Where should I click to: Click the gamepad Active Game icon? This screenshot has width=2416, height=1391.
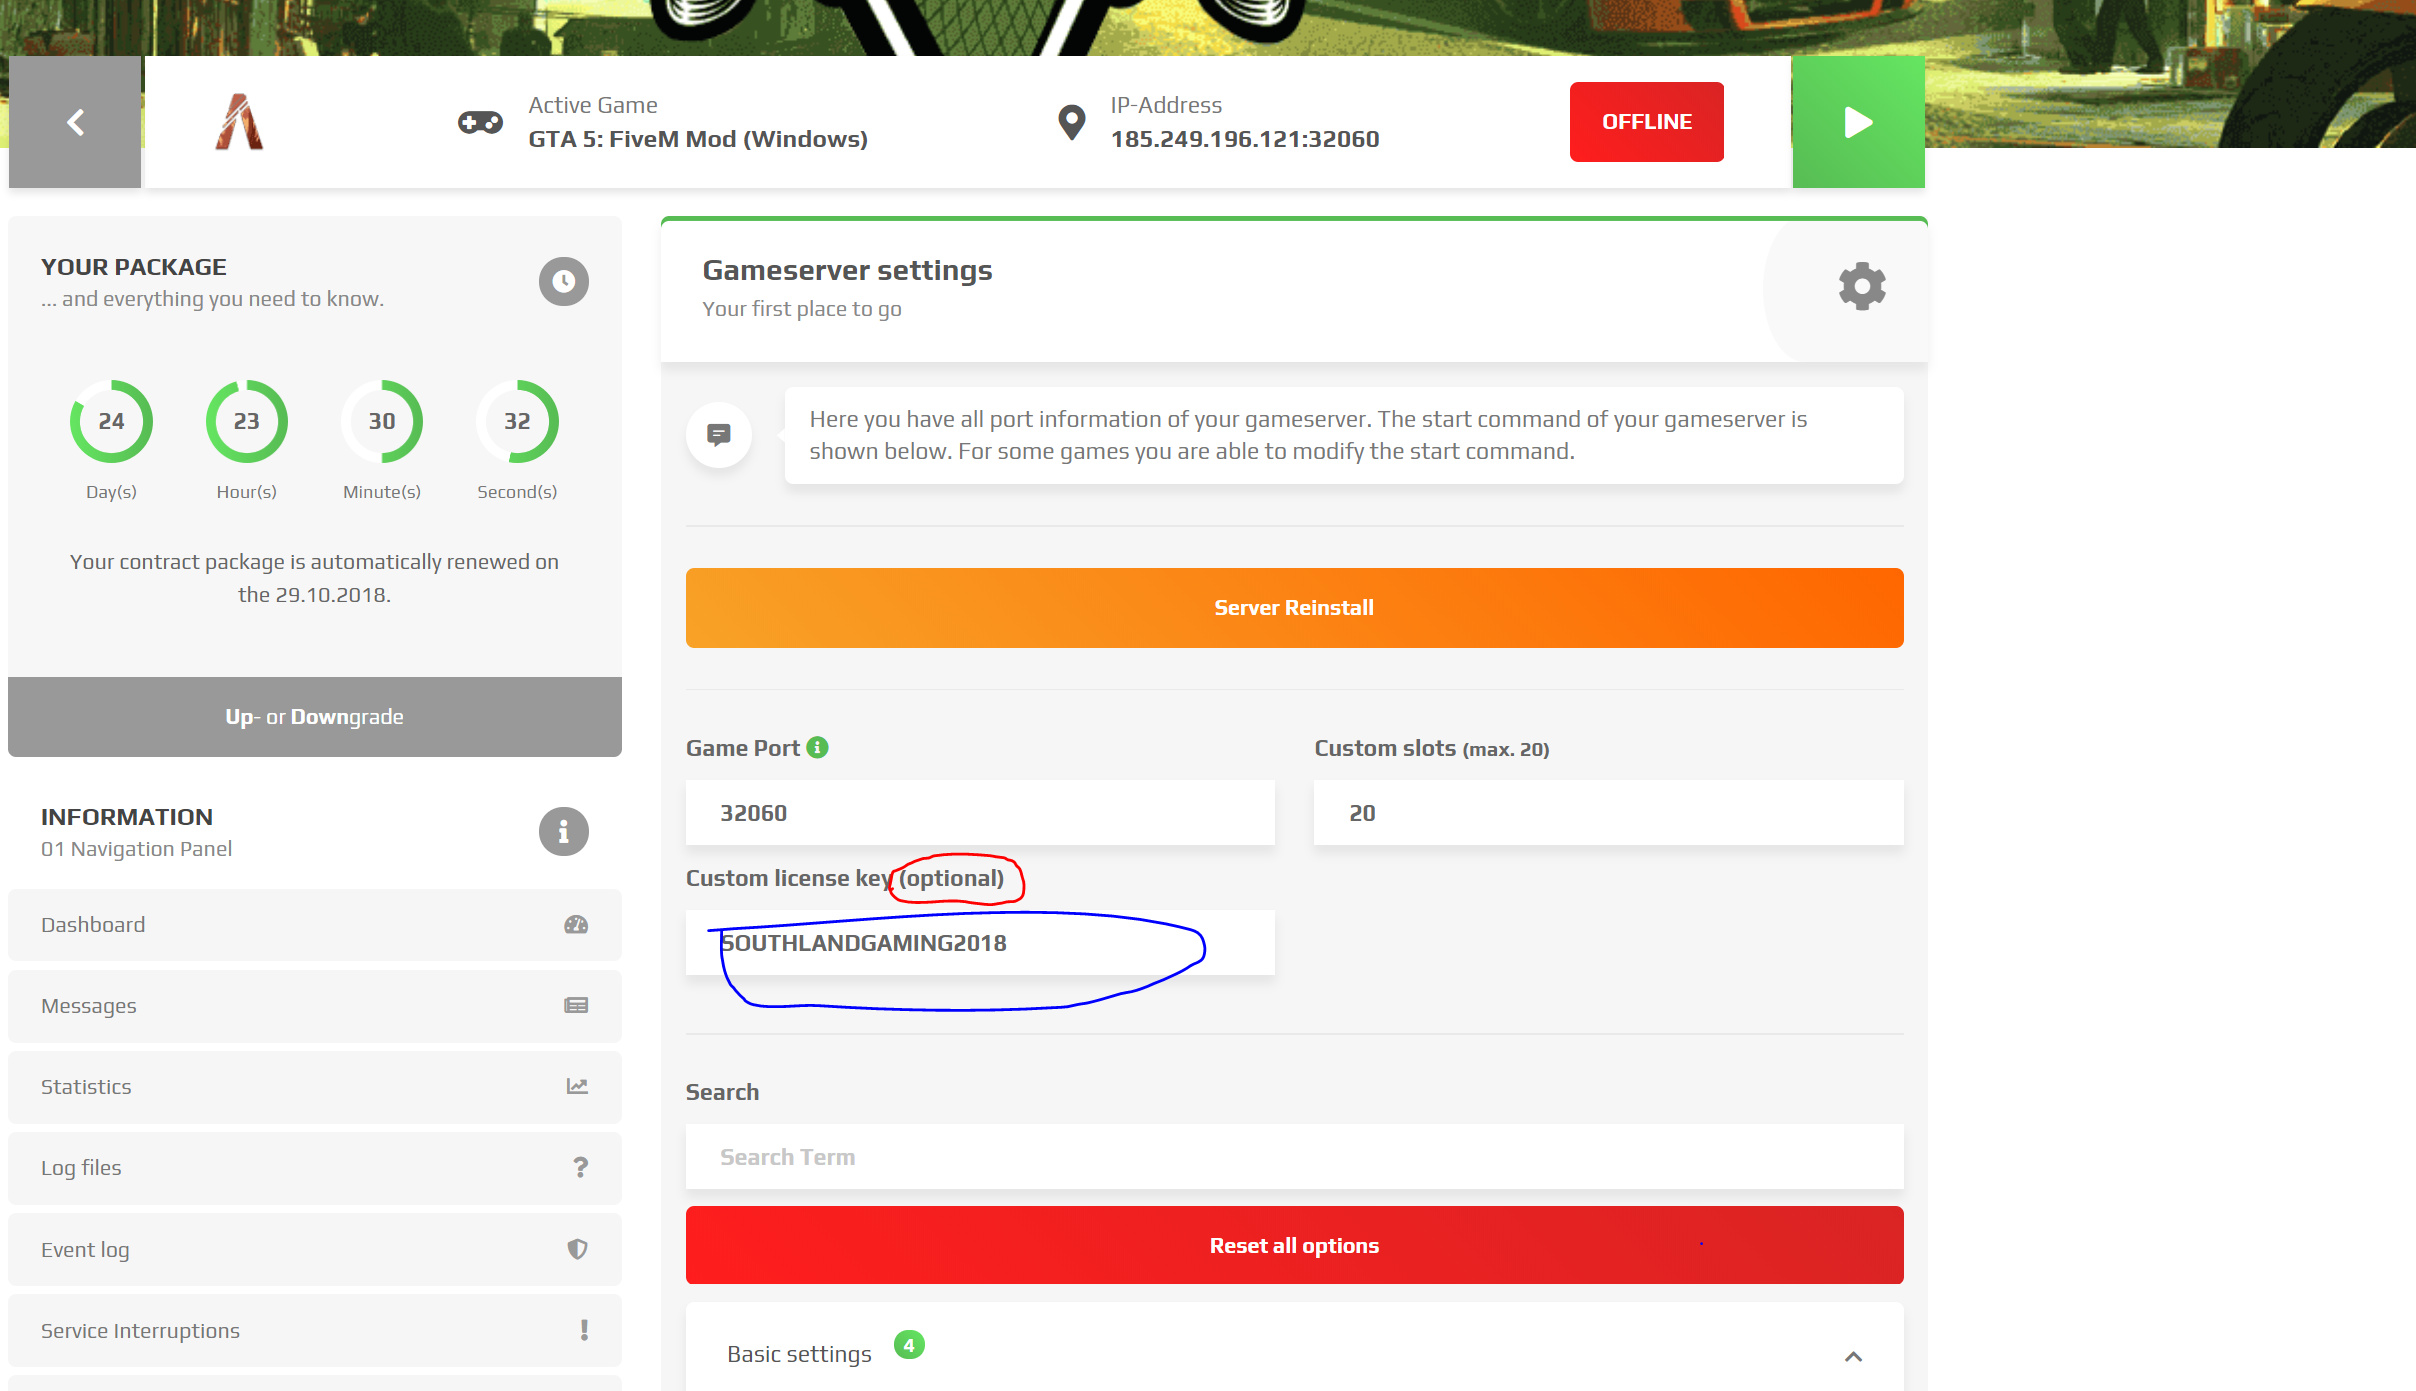480,122
